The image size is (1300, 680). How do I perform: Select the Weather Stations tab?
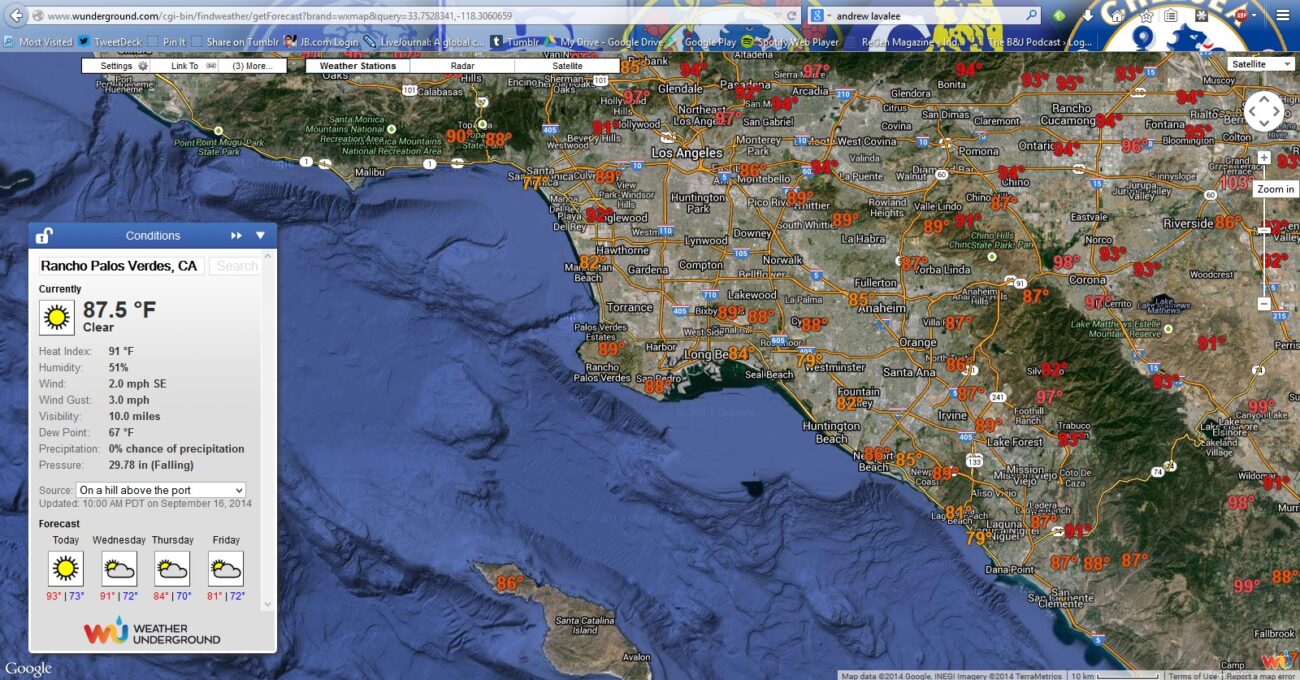tap(358, 66)
